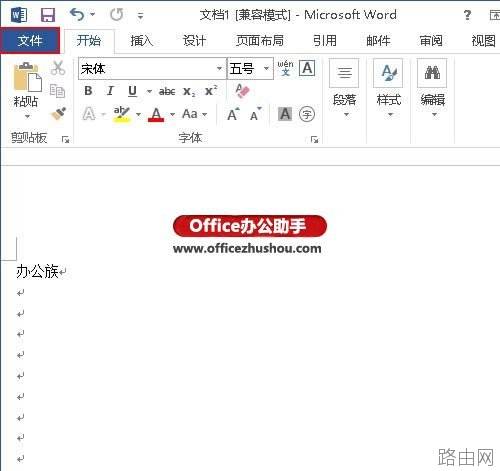The image size is (500, 471).
Task: Increase font size with grow A
Action: pos(233,114)
